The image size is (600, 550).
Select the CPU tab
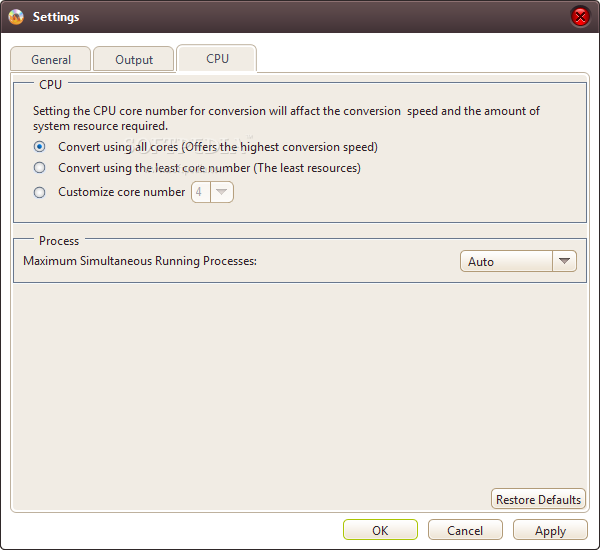(217, 59)
